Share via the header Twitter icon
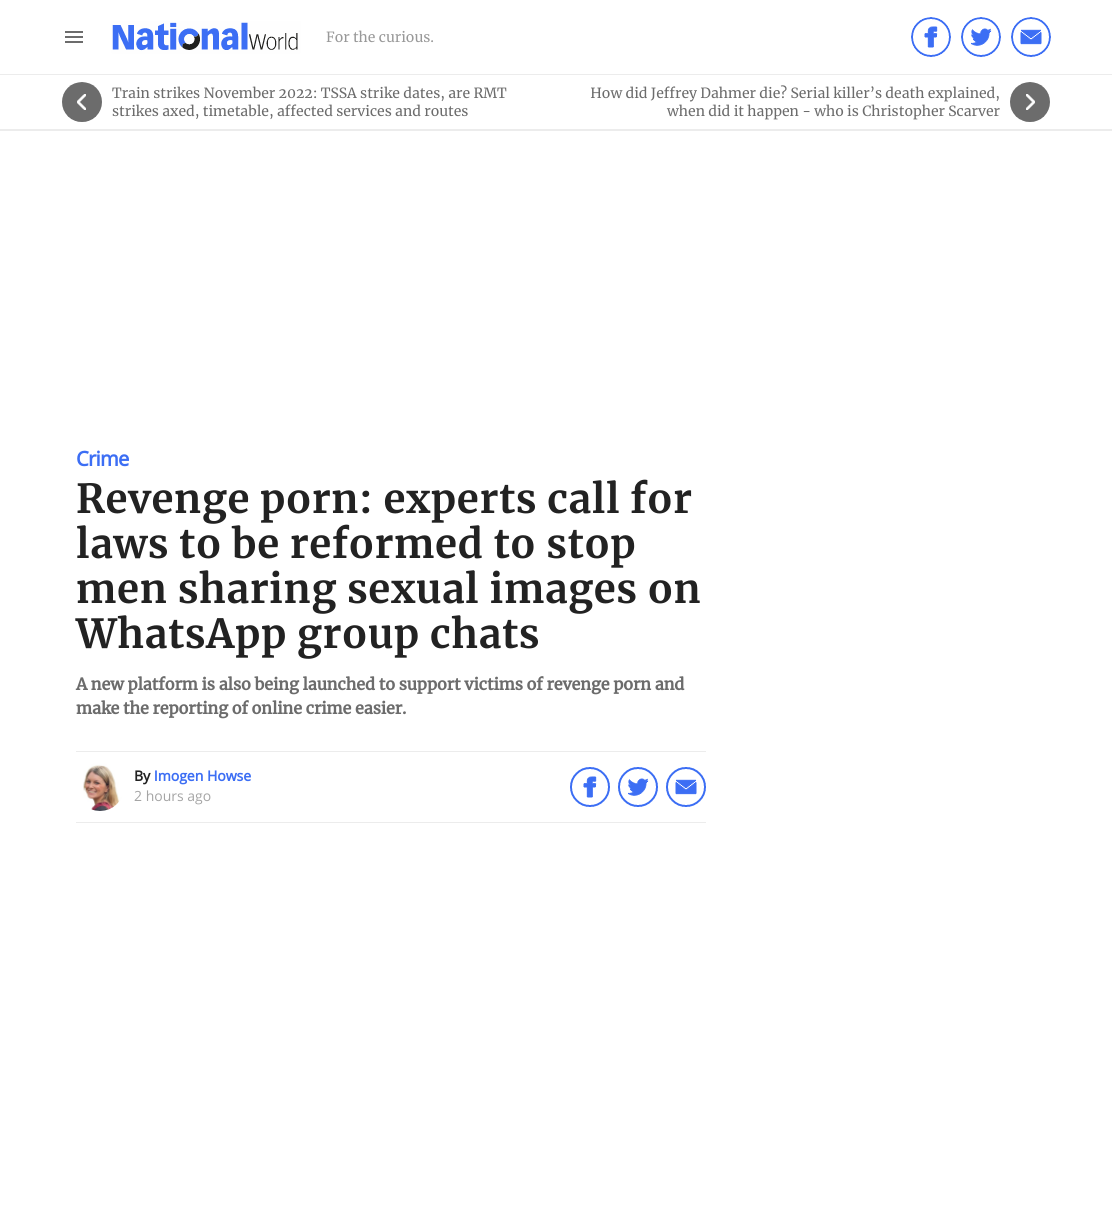Screen dimensions: 1112x1223 tap(981, 37)
